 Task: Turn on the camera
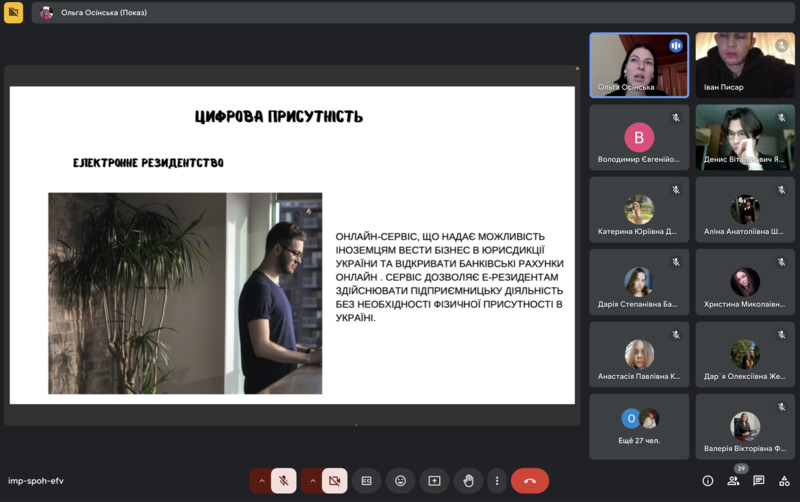[x=334, y=481]
